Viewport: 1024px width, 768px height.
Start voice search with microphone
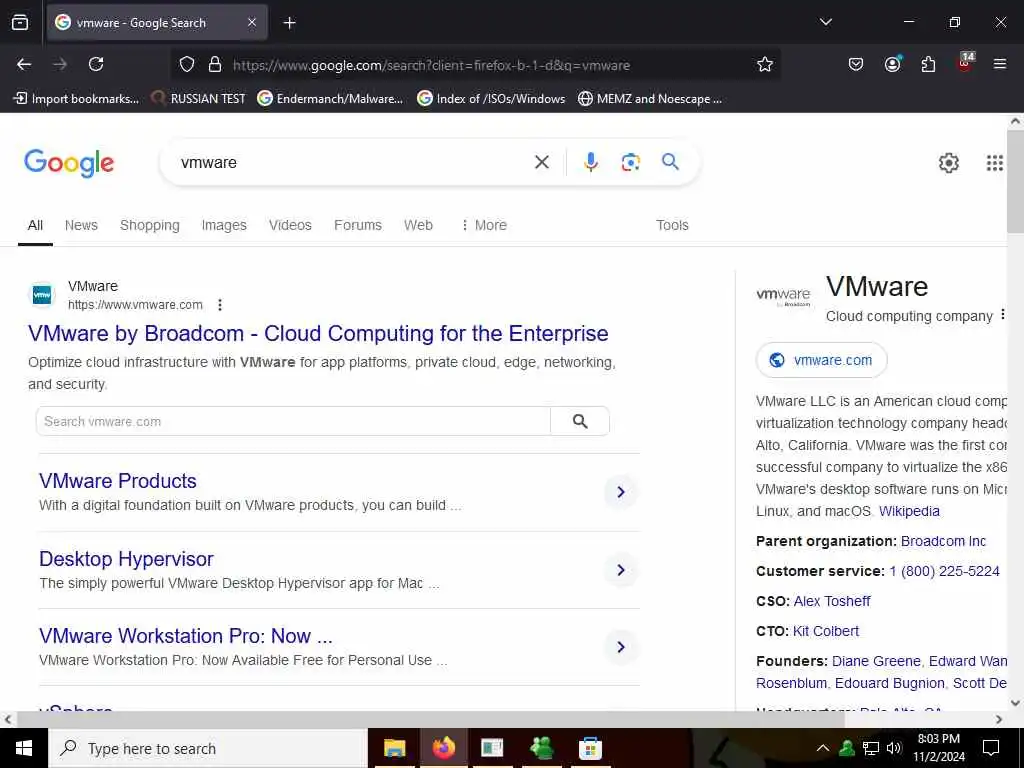590,162
